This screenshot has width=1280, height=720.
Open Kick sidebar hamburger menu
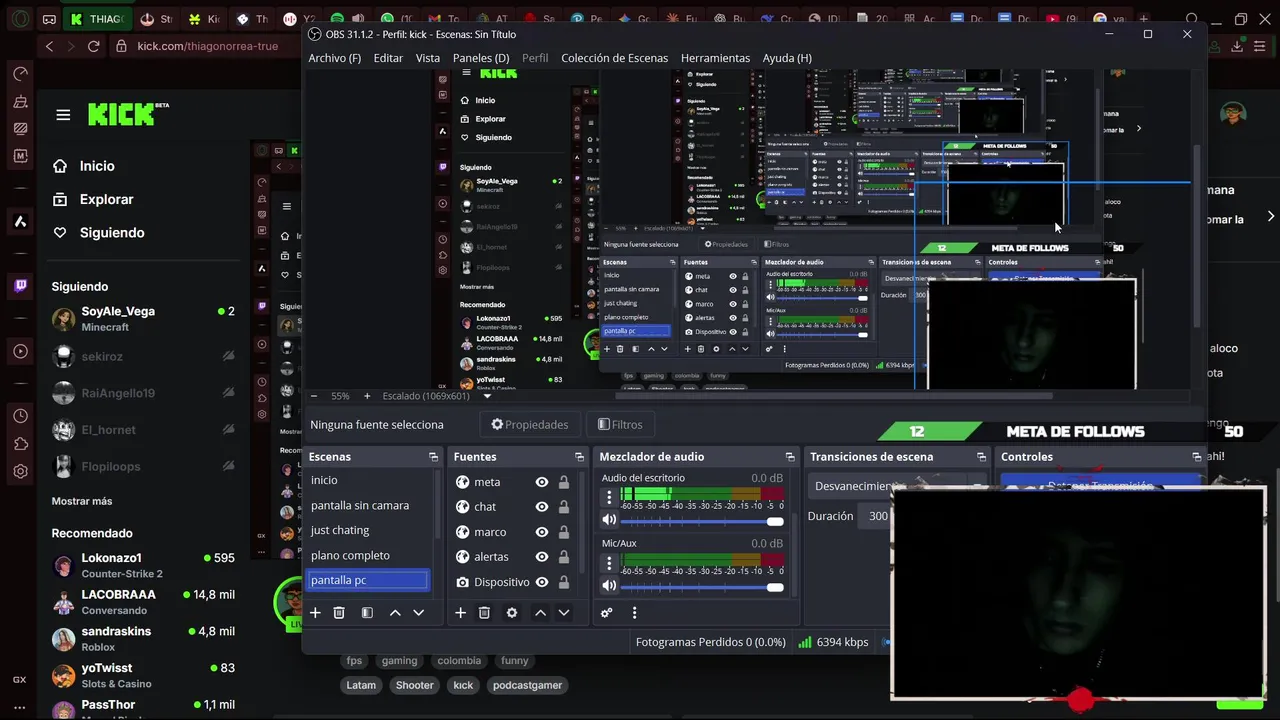point(63,115)
